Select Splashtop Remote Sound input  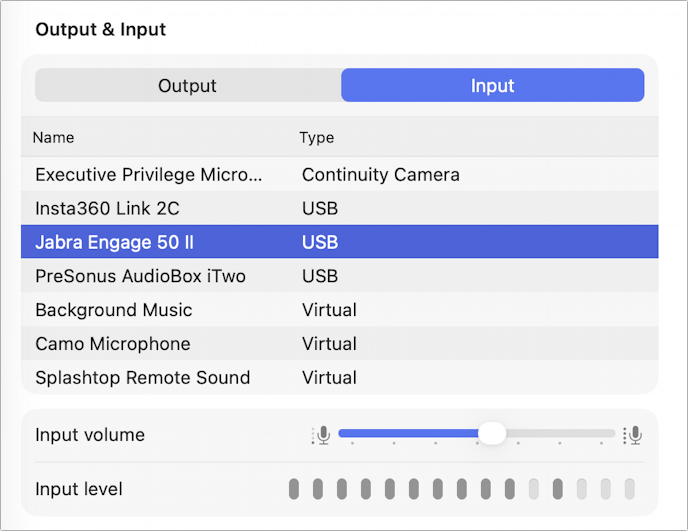coord(142,378)
